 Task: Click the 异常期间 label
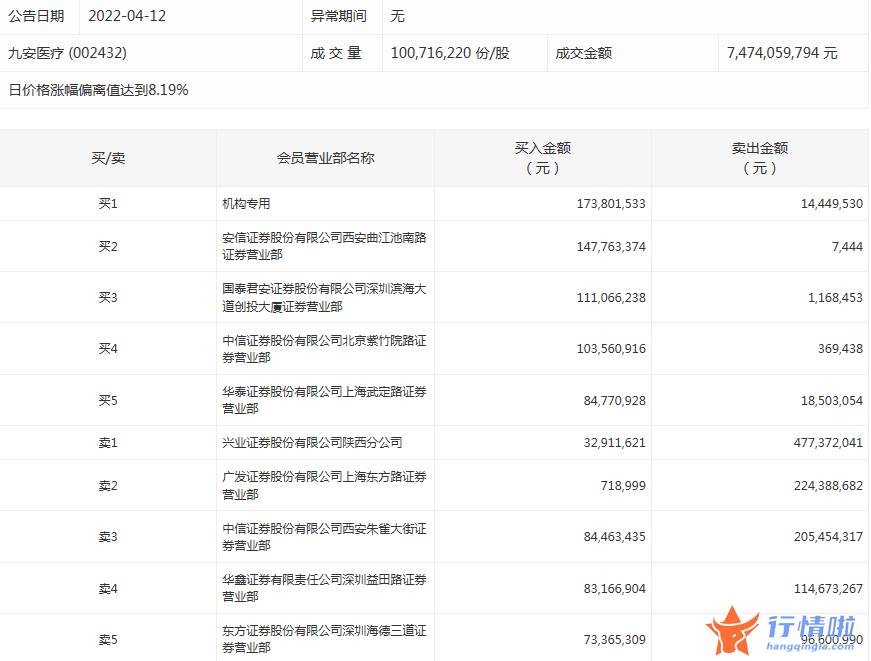coord(339,16)
